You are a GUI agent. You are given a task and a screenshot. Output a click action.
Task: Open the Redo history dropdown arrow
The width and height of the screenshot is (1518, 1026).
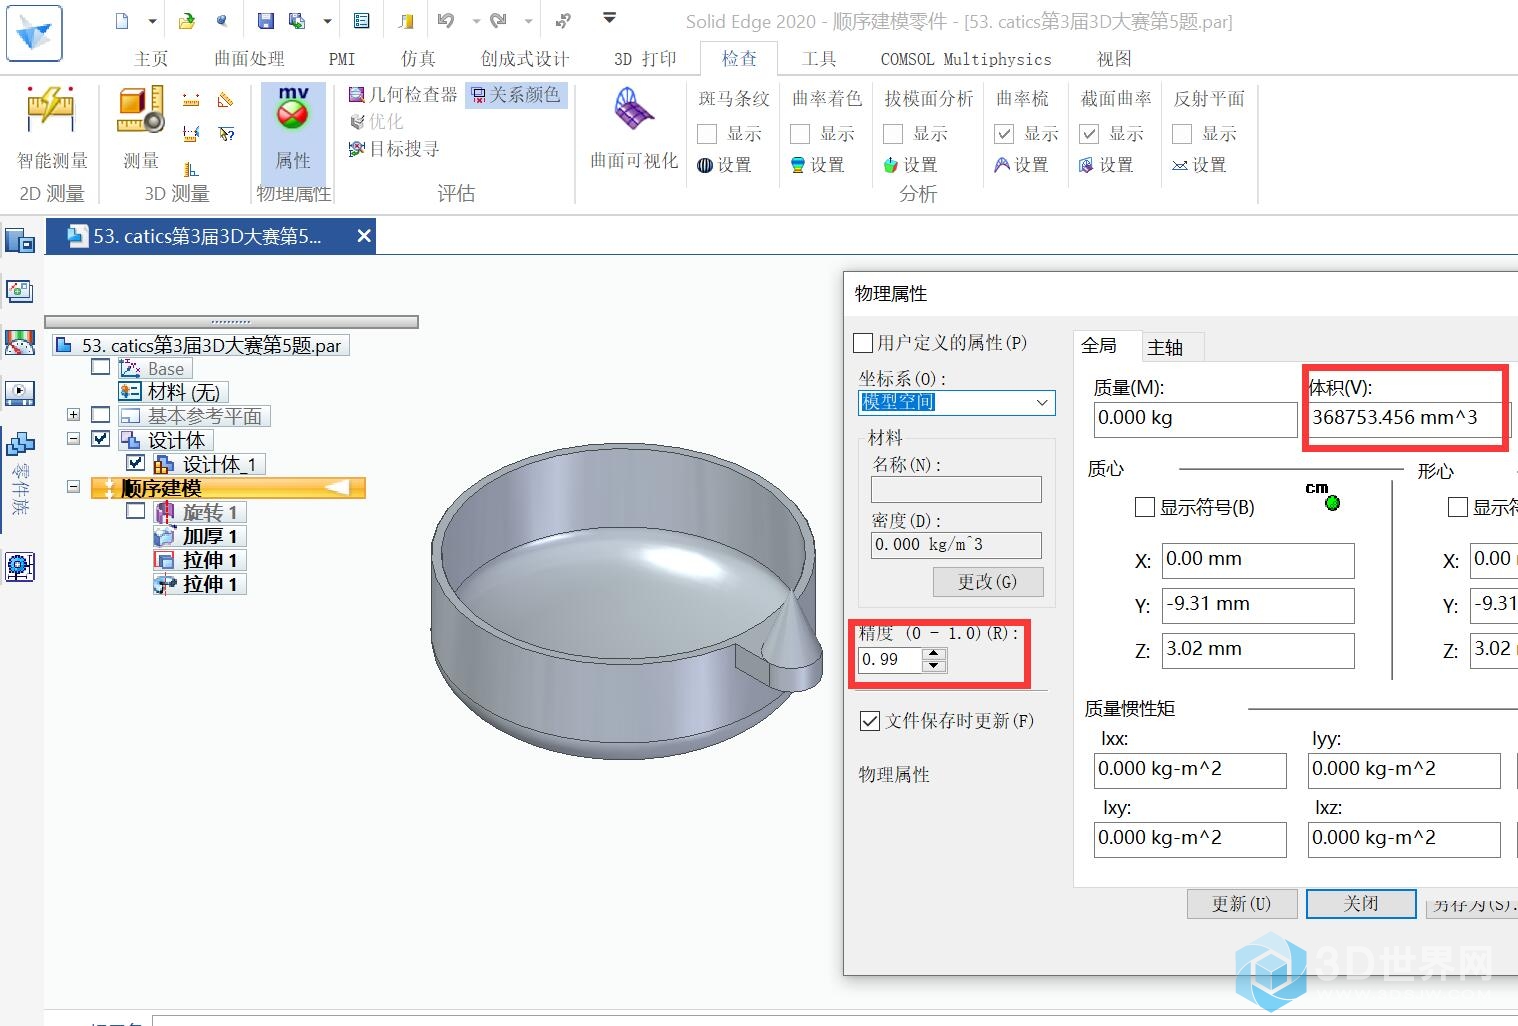click(529, 20)
